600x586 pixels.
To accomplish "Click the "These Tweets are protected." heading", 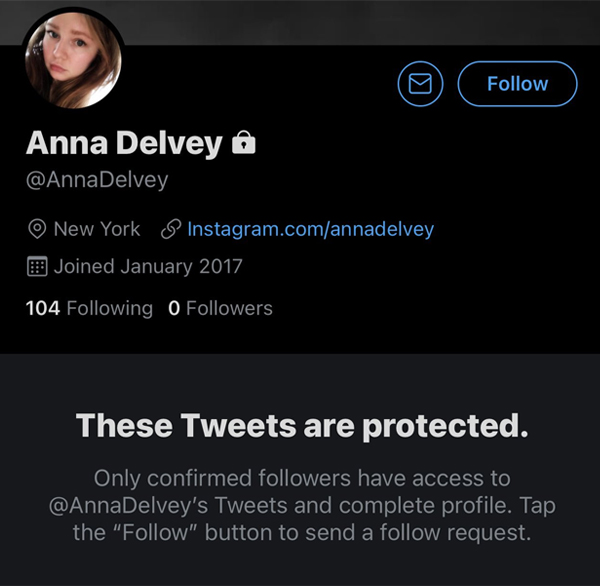I will tap(300, 425).
